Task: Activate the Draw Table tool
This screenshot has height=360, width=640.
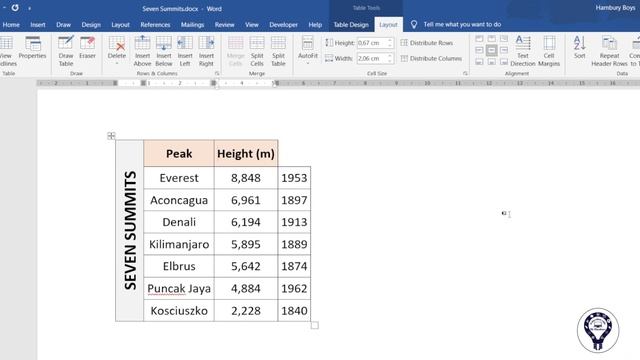Action: pos(66,51)
